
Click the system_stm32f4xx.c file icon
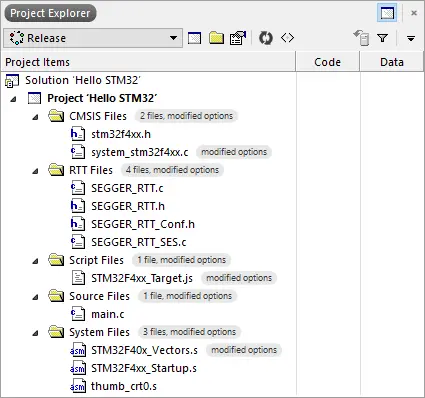[x=78, y=152]
